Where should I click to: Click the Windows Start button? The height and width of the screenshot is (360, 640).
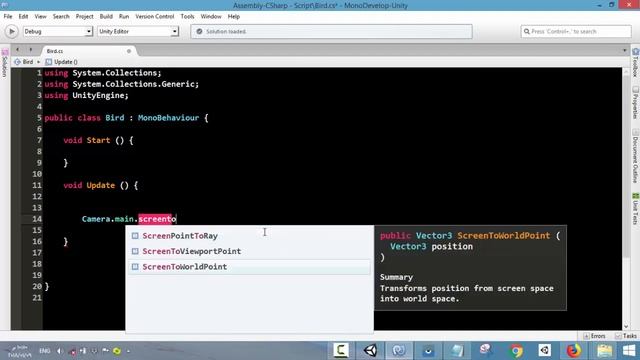629,351
